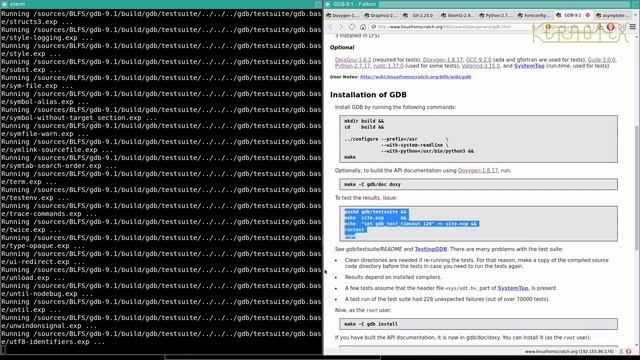
Task: Click the 'Installation of GDB' heading
Action: coord(368,95)
